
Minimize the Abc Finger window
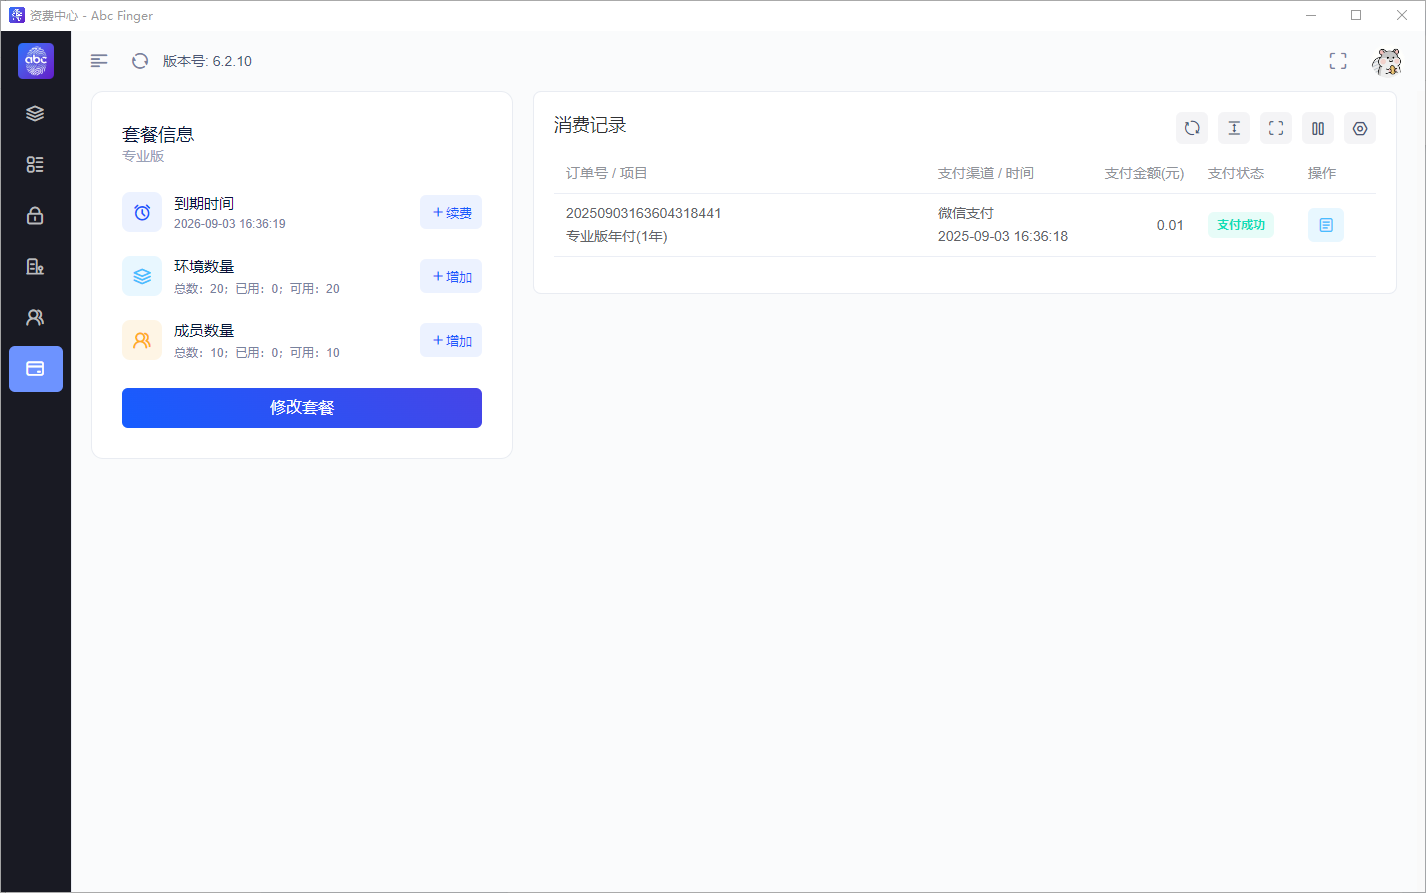(x=1310, y=15)
